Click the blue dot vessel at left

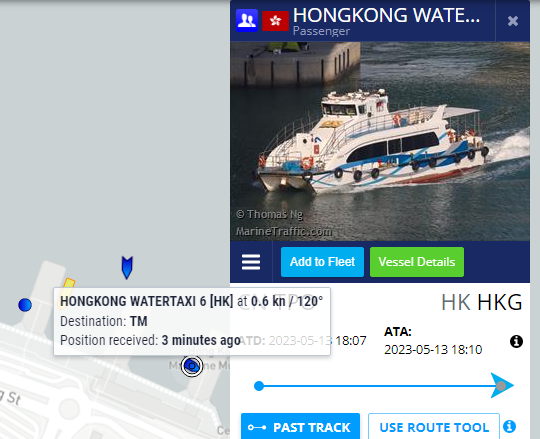(25, 305)
